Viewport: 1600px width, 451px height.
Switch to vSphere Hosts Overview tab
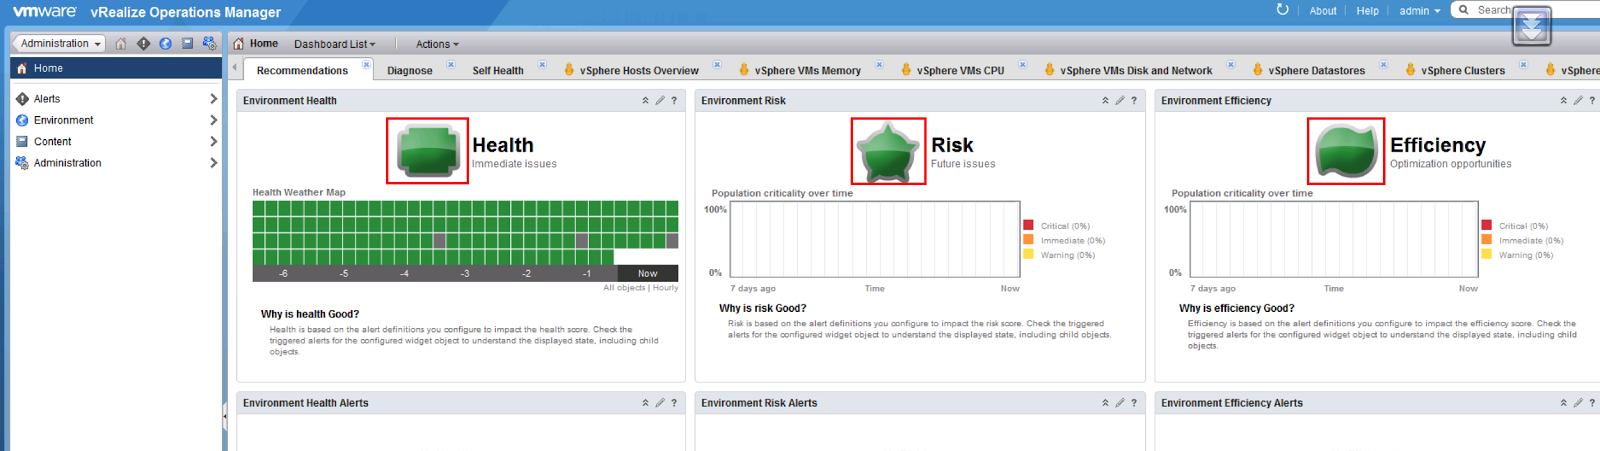(638, 71)
